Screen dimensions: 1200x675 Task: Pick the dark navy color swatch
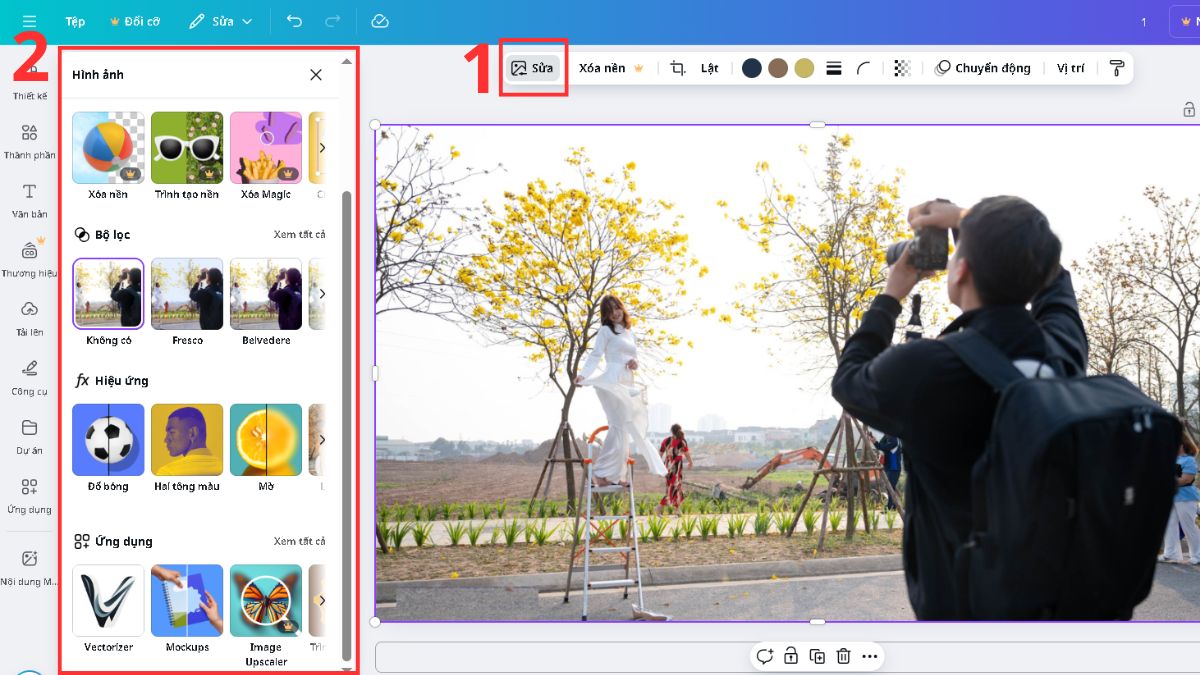(752, 68)
